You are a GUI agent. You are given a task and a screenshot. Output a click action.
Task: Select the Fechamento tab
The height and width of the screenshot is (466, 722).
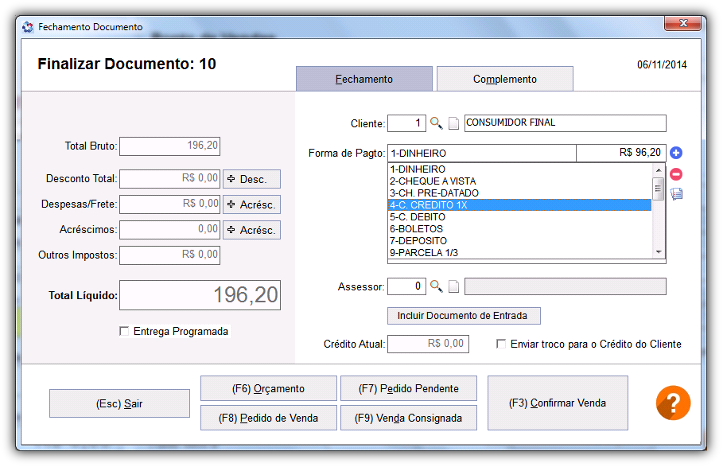364,79
